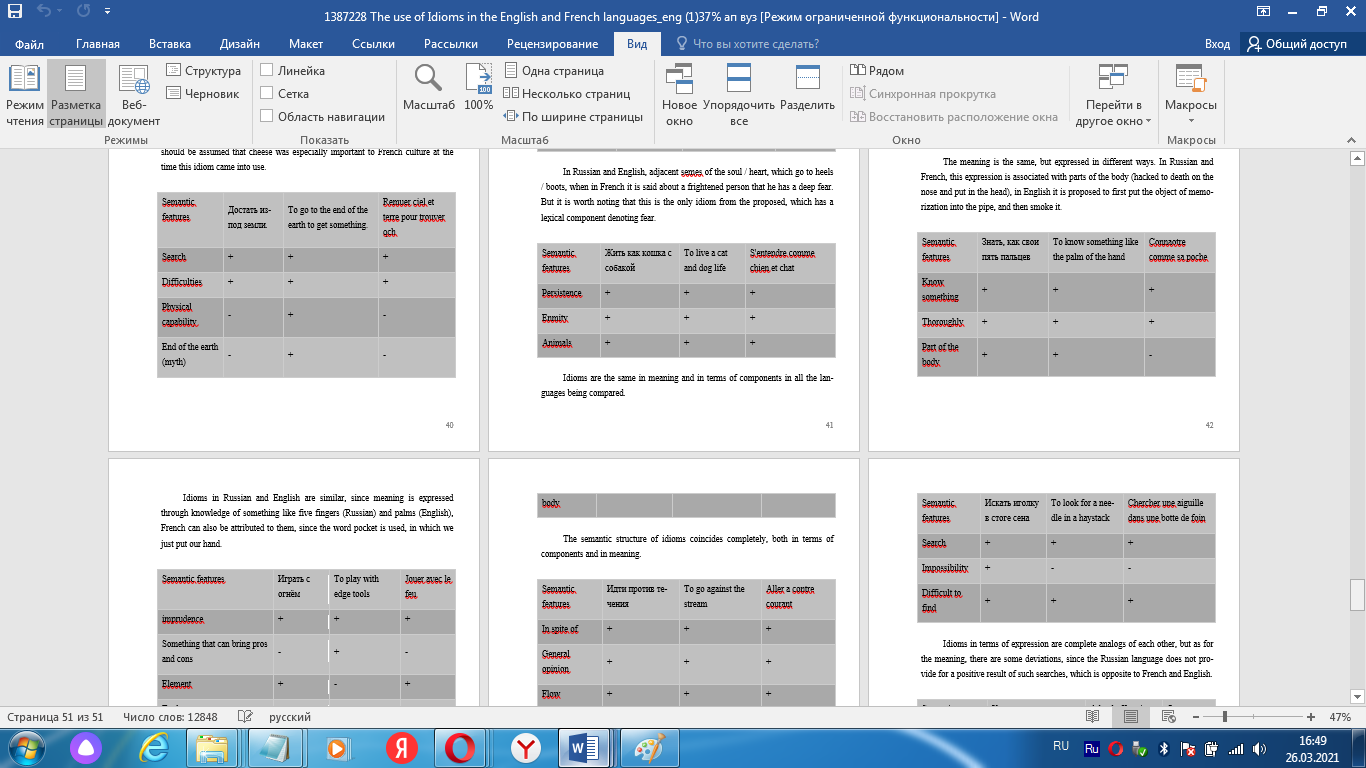Switch to the Review (Рецензирование) tab
The image size is (1366, 768).
[552, 44]
